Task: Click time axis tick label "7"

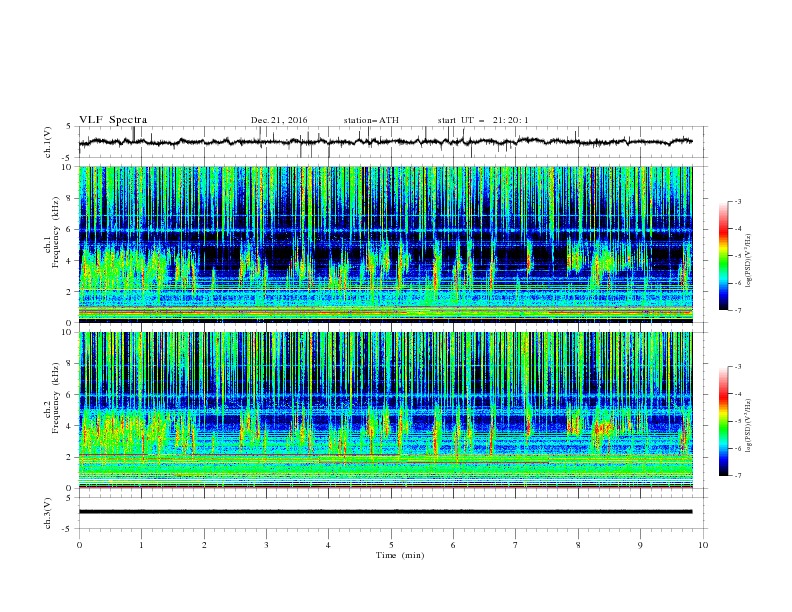Action: click(516, 545)
